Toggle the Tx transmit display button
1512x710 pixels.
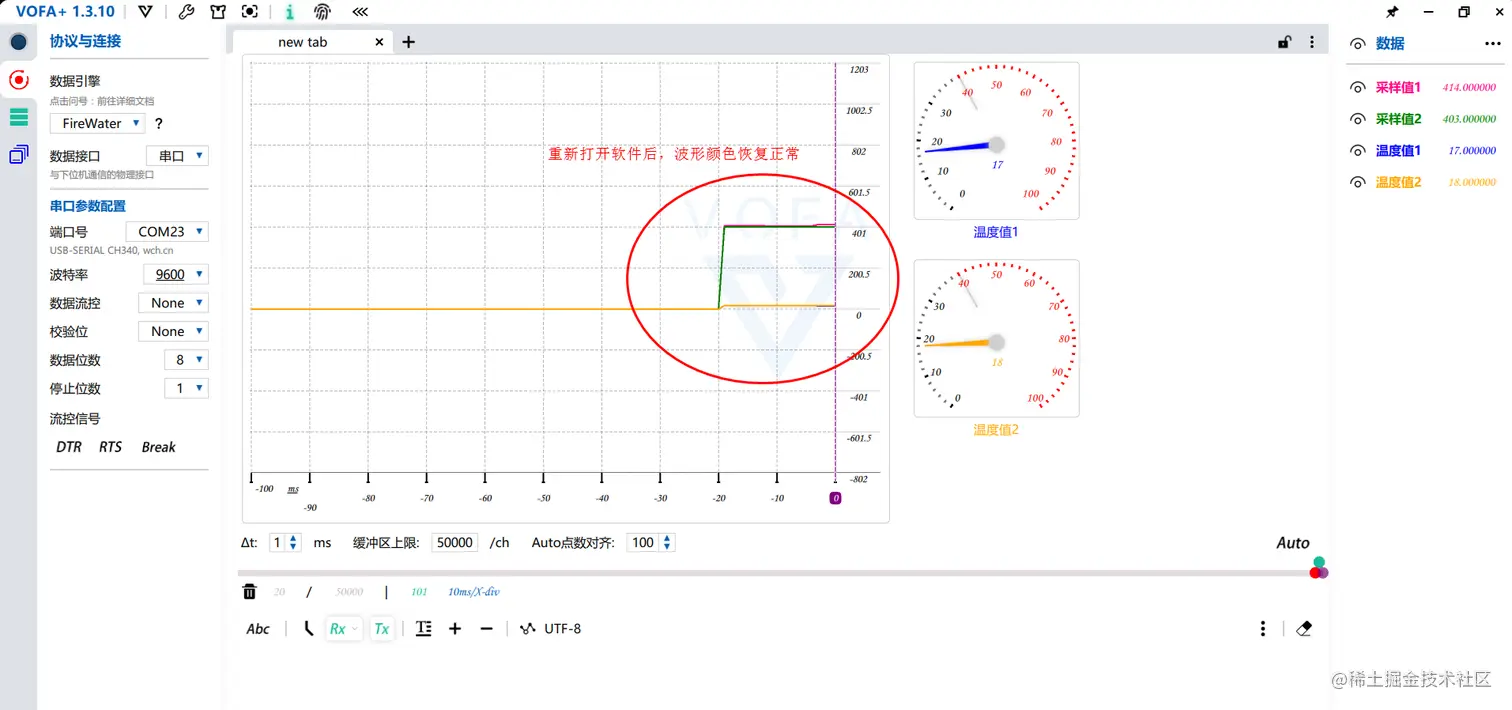point(381,628)
